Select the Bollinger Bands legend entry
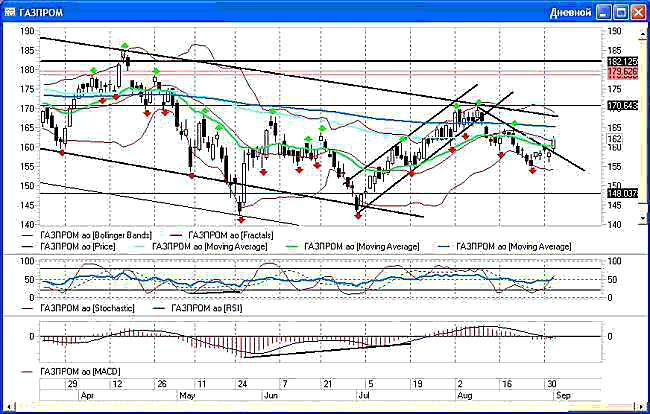 pyautogui.click(x=87, y=235)
